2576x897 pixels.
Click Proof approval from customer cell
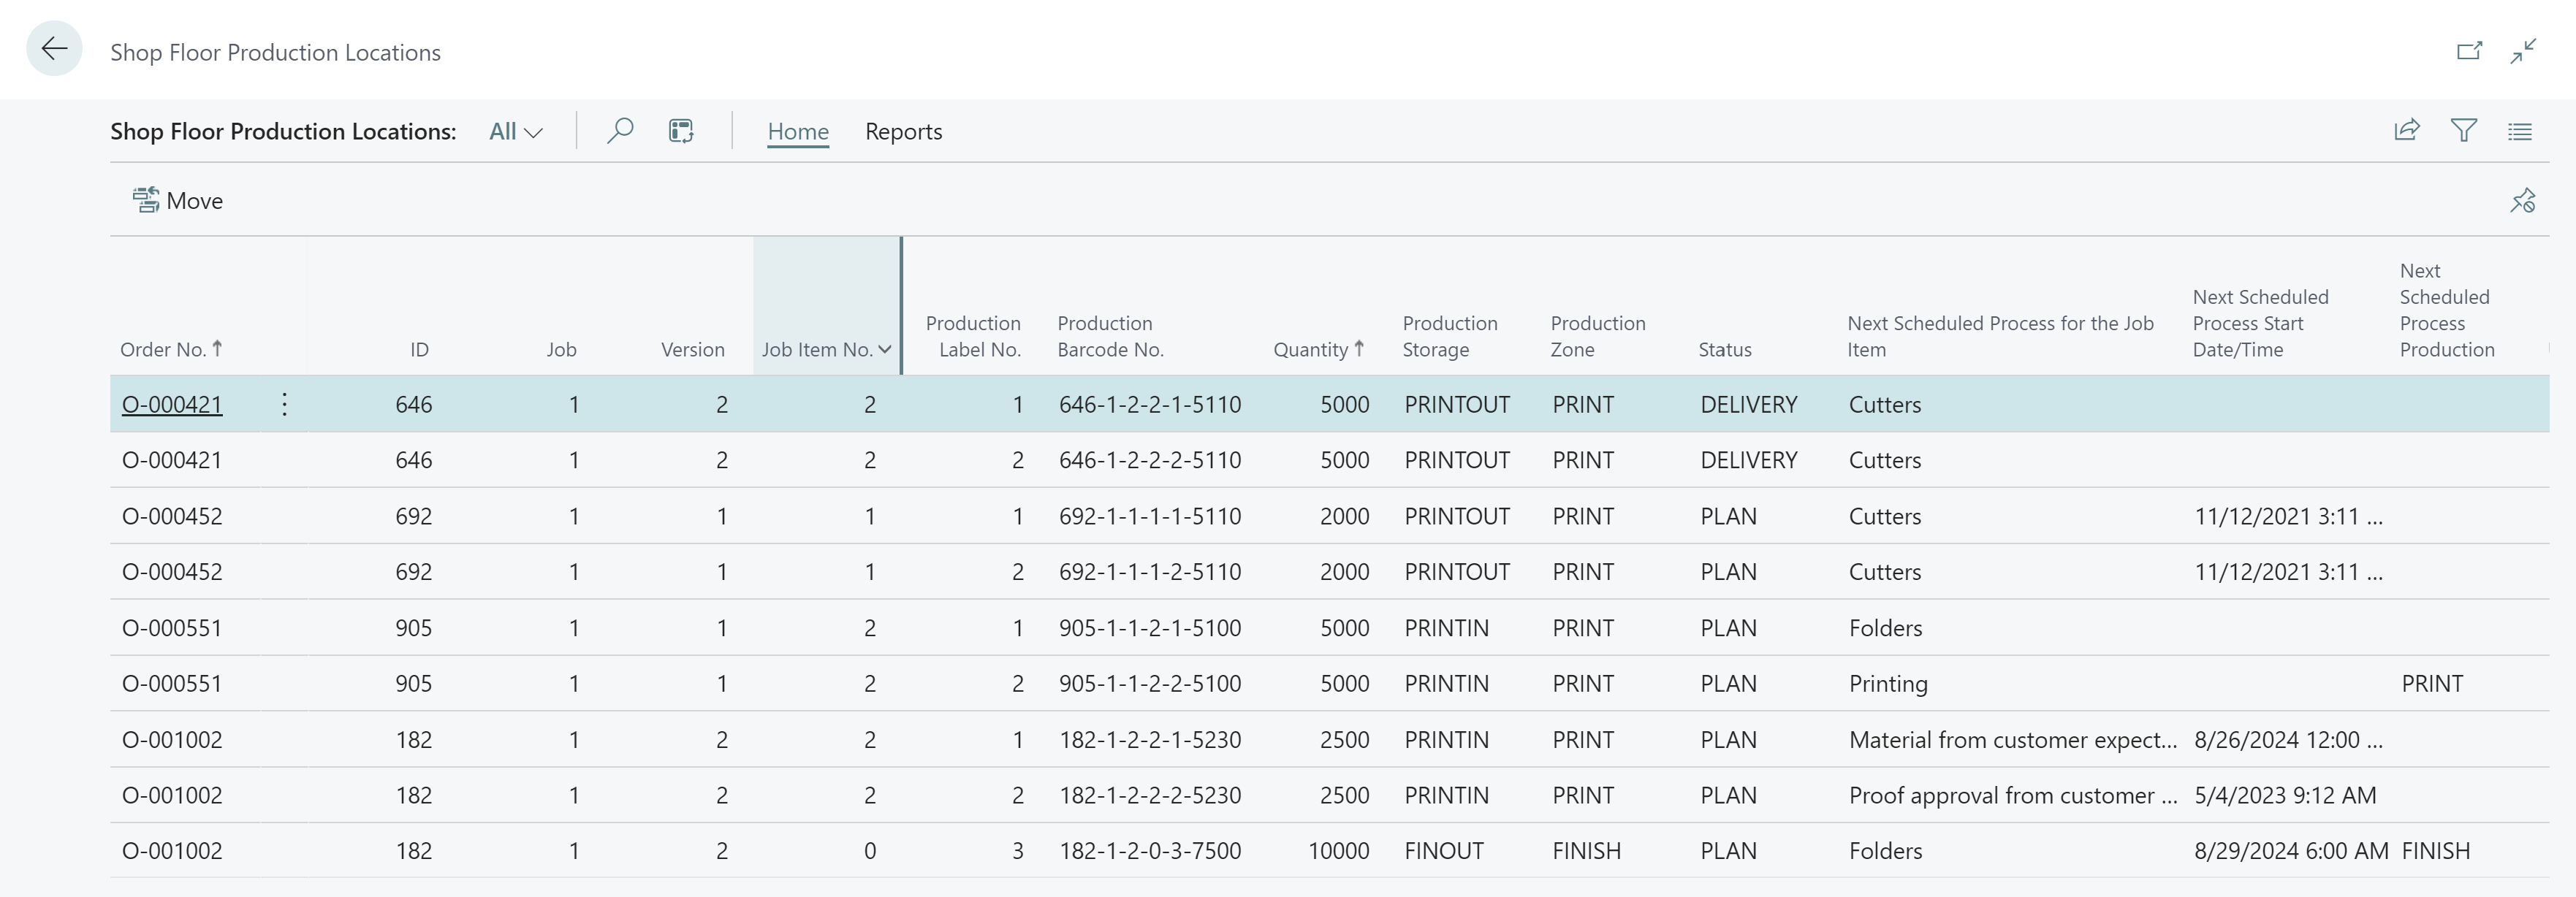click(2012, 795)
